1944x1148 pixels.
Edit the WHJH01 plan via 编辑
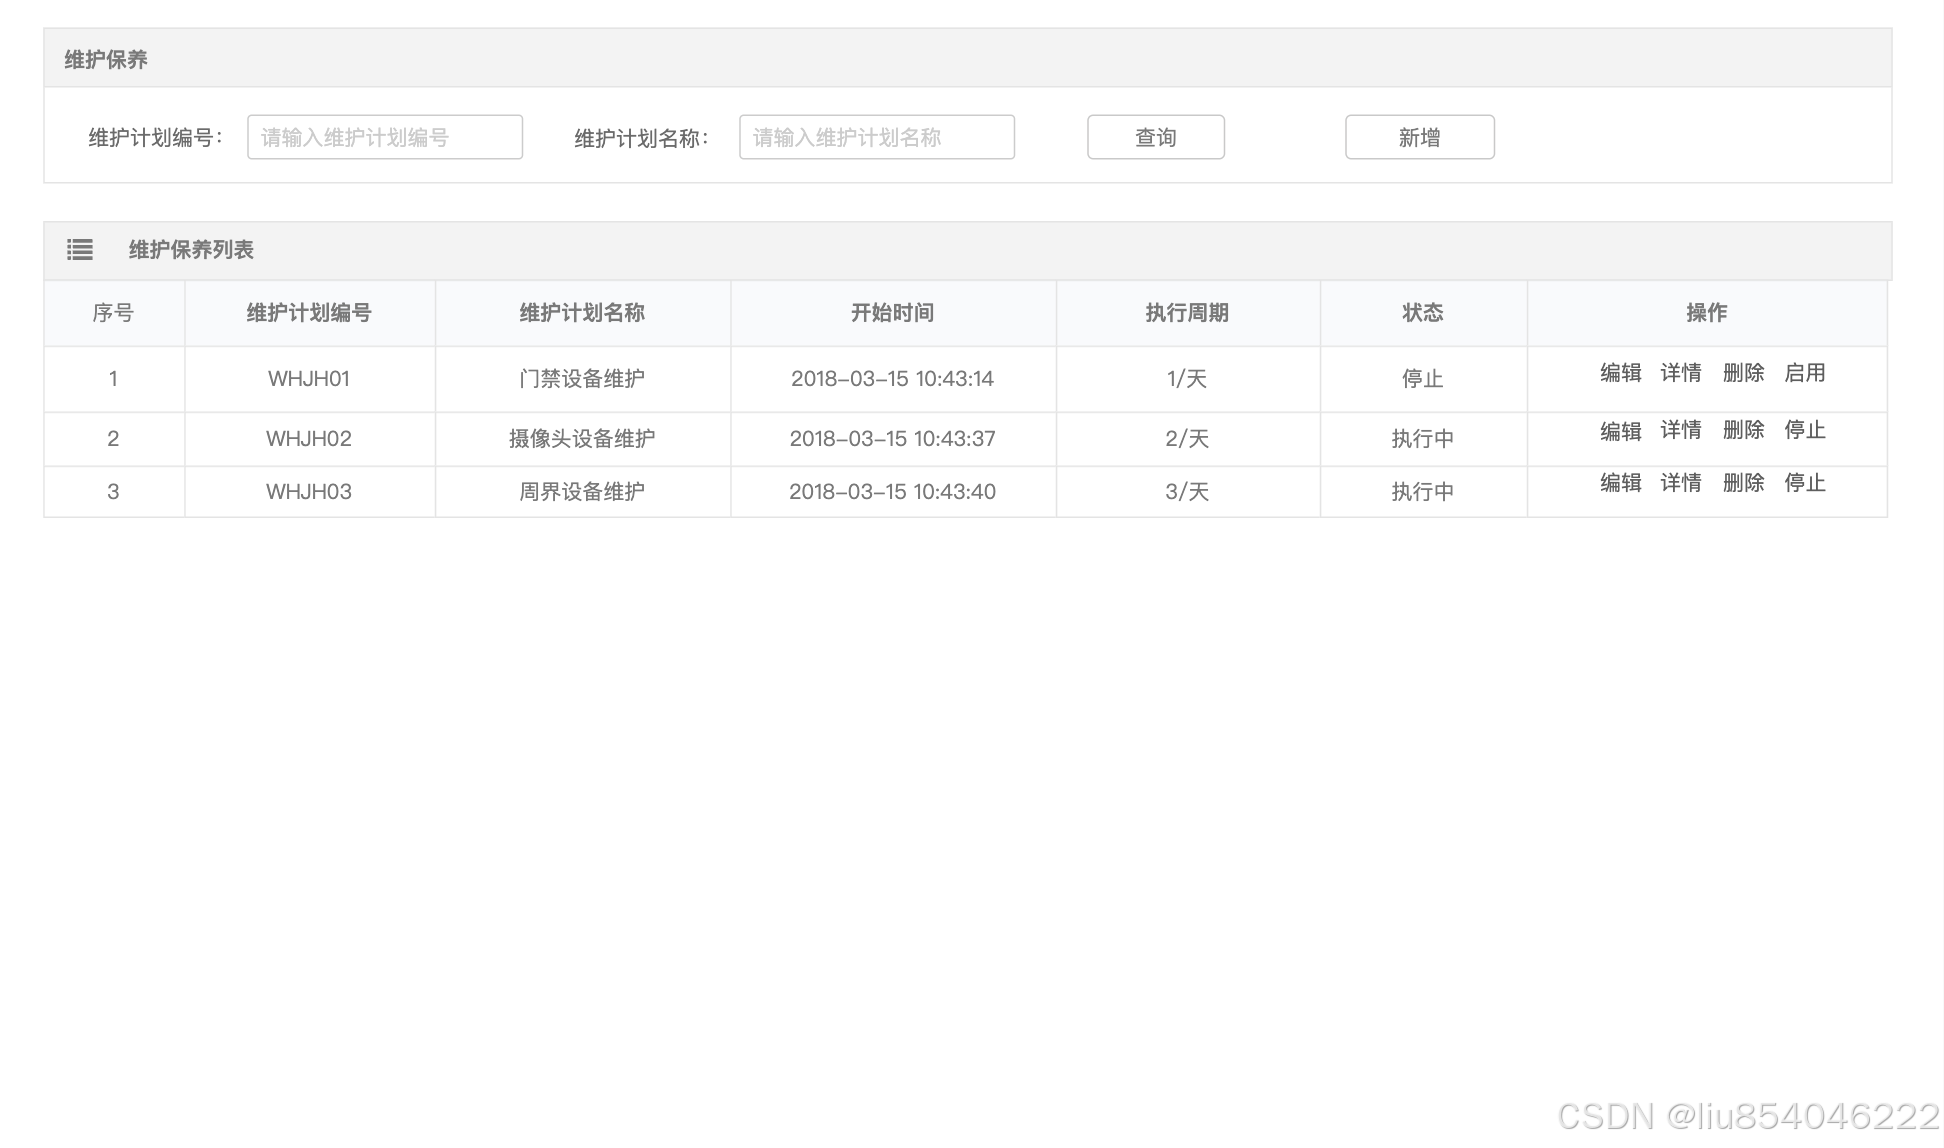(1620, 373)
